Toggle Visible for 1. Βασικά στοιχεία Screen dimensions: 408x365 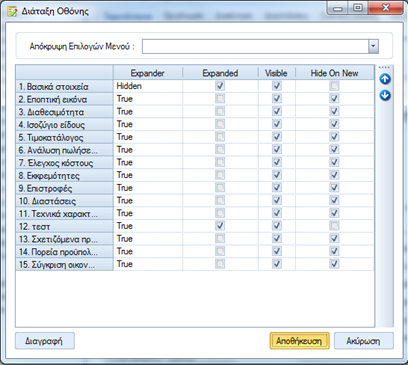coord(277,86)
